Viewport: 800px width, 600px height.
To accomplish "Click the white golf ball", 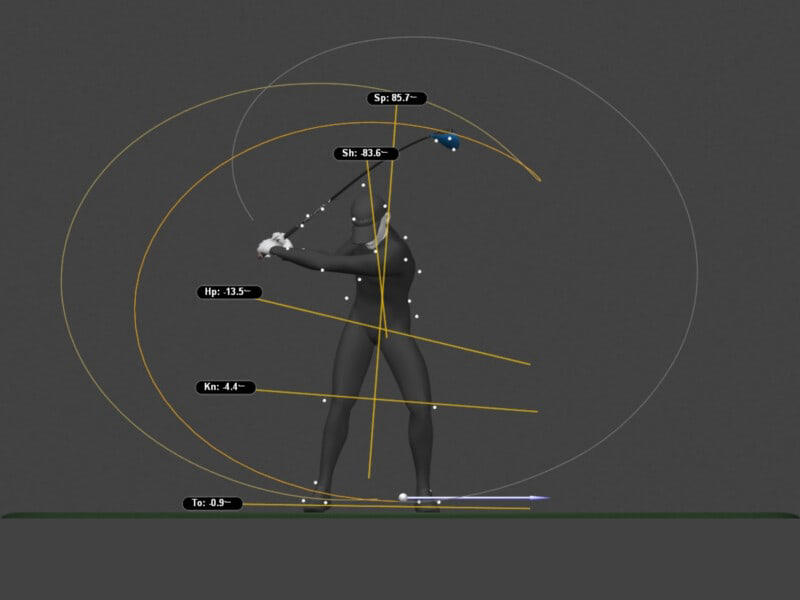I will click(x=403, y=497).
